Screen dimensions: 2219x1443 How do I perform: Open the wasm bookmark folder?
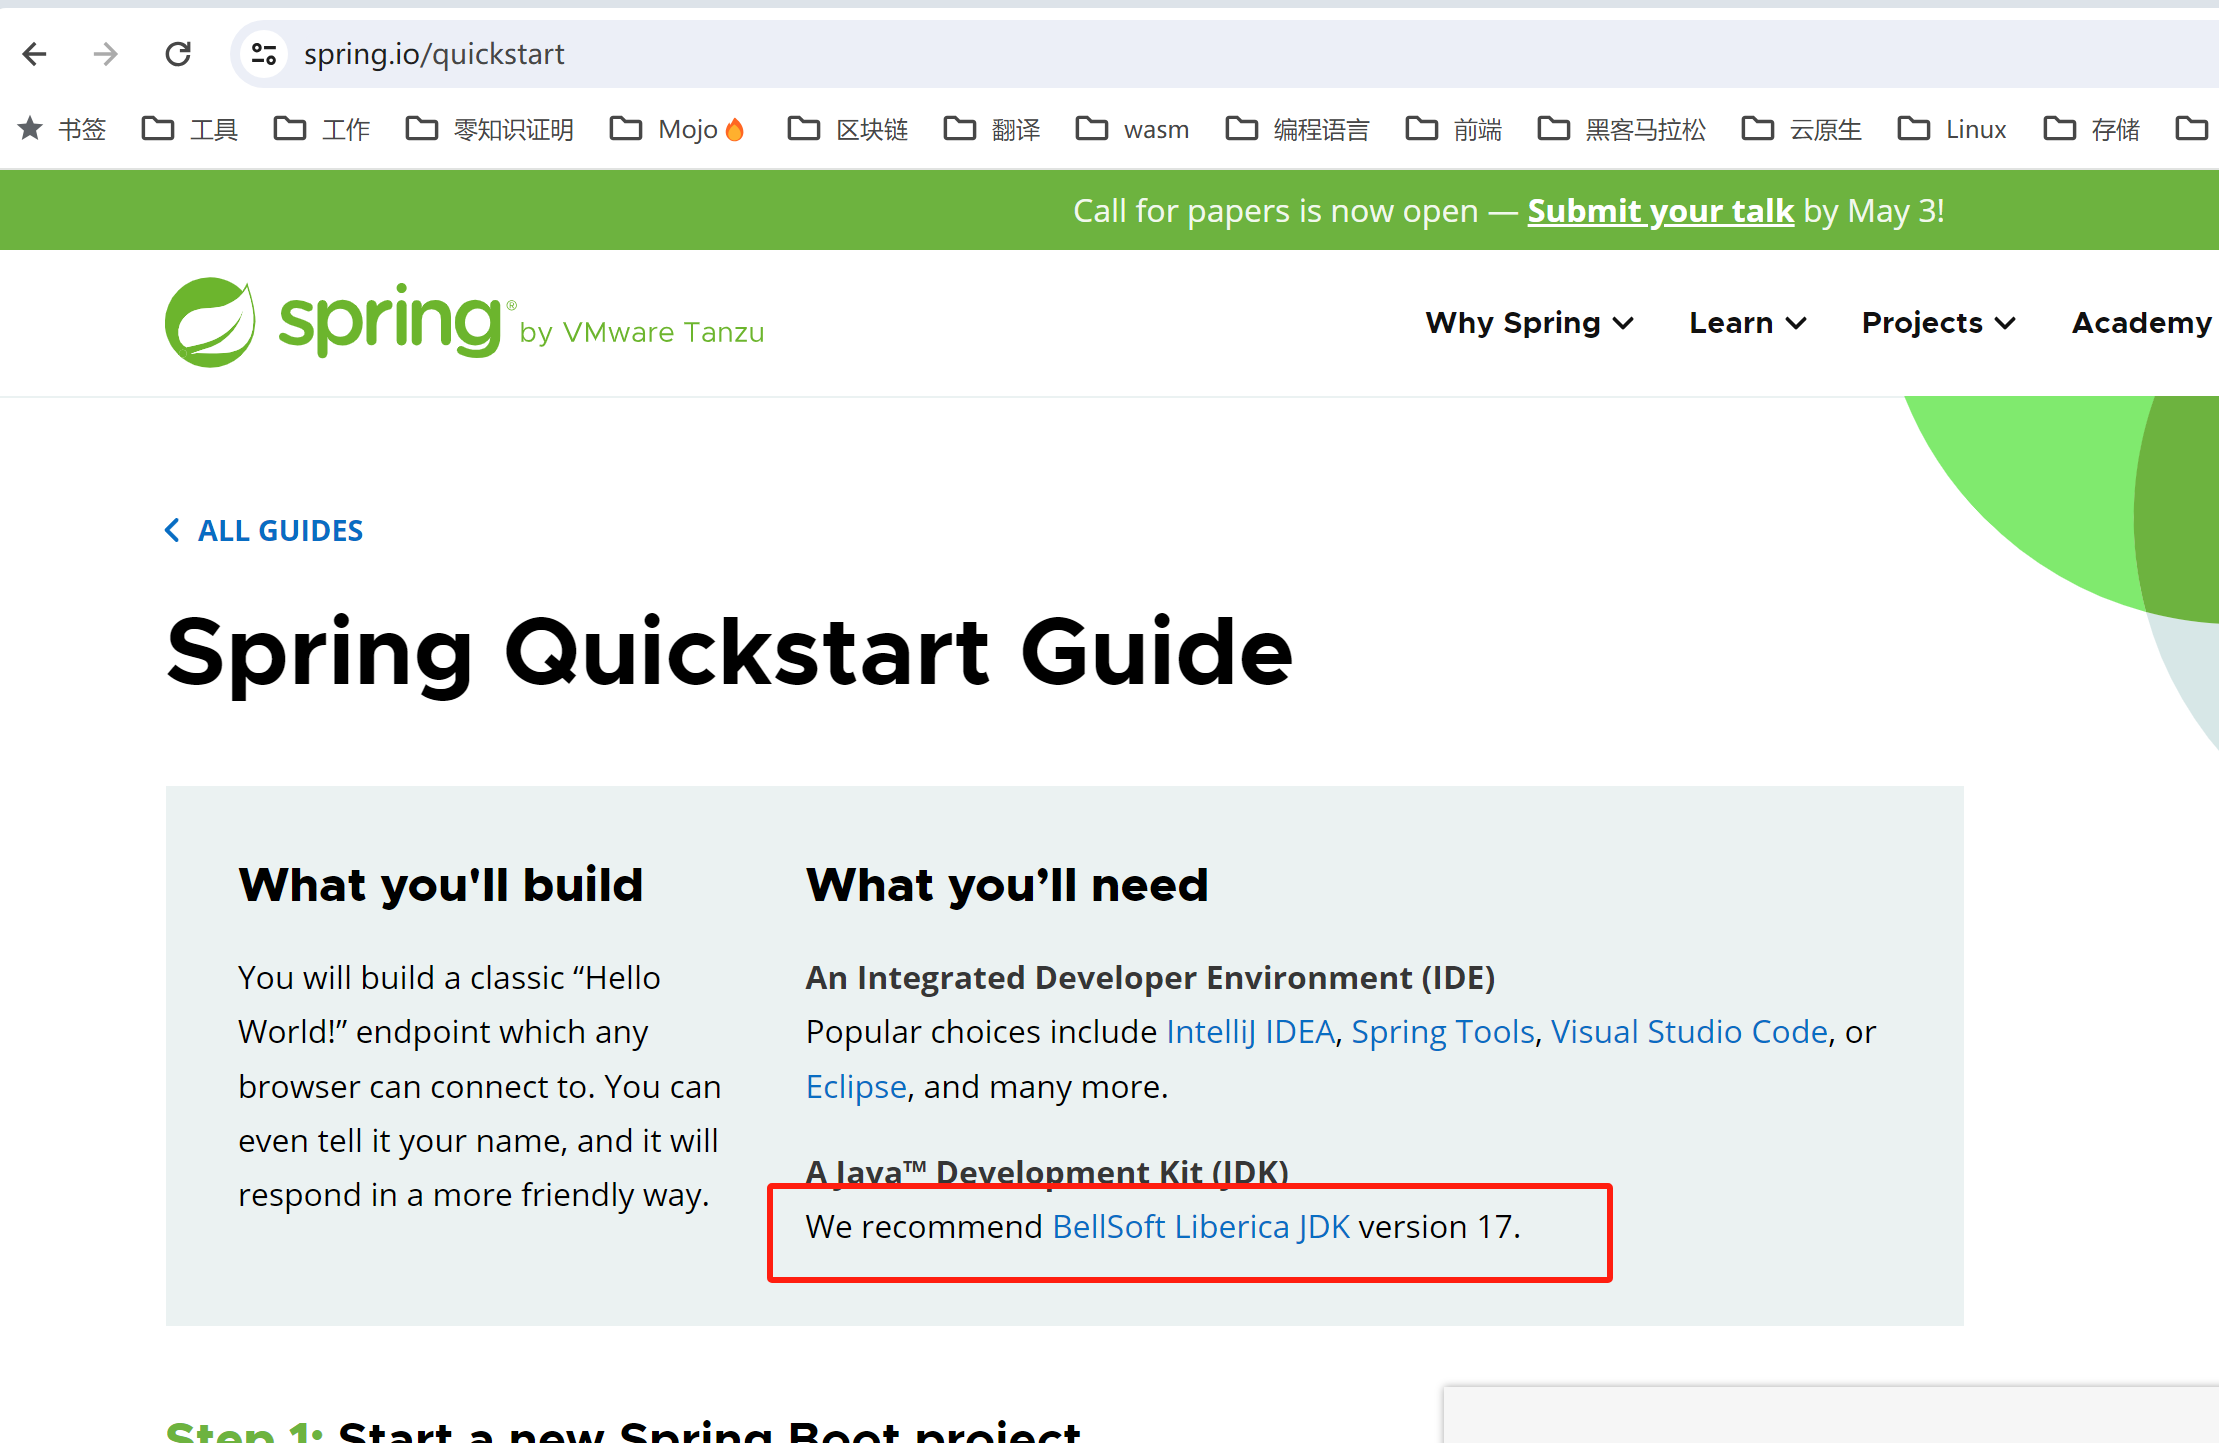coord(1132,129)
